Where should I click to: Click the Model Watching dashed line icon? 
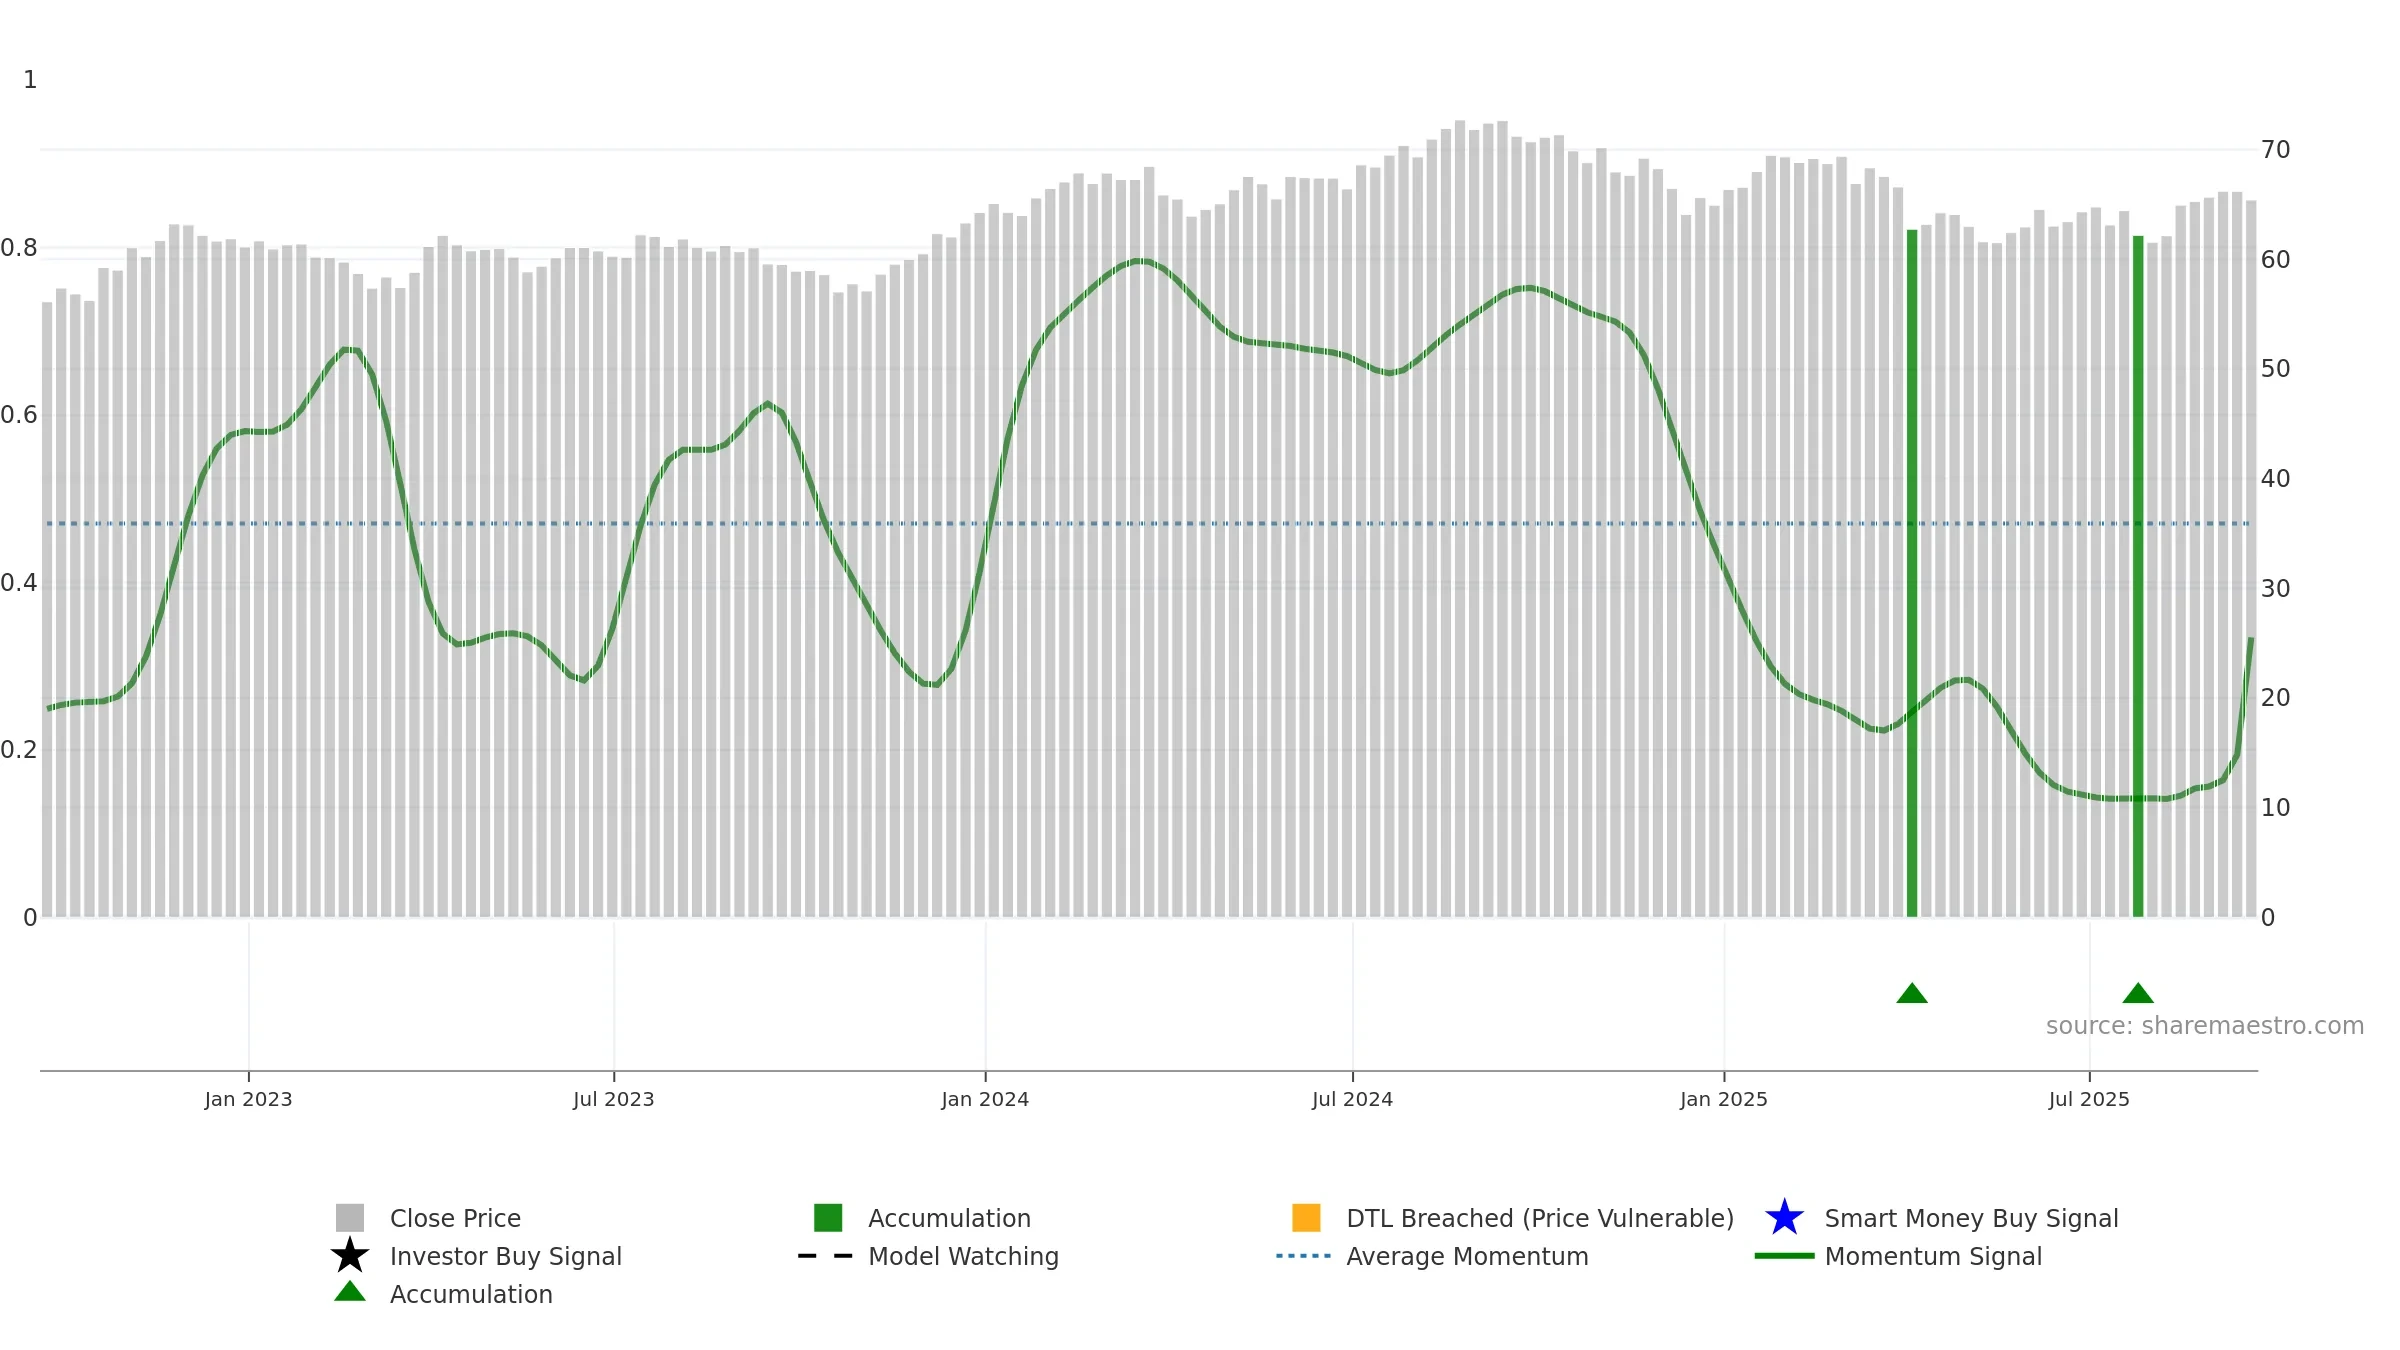(x=825, y=1256)
